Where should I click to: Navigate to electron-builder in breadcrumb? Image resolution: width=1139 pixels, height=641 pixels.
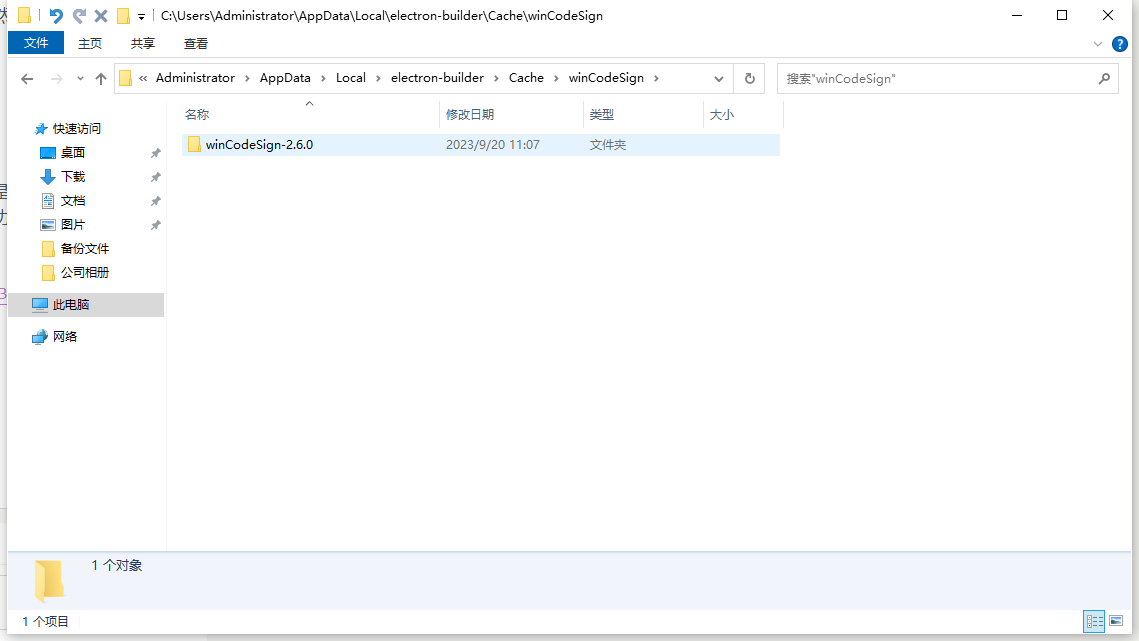[437, 78]
